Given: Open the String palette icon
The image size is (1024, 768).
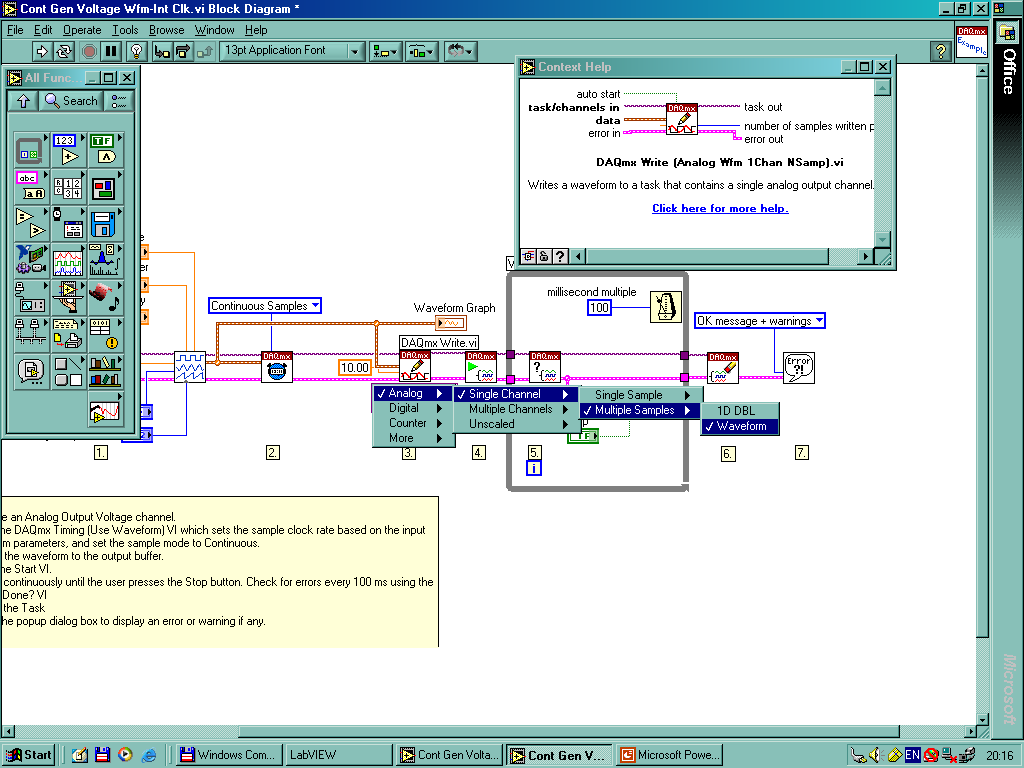Looking at the screenshot, I should point(30,187).
